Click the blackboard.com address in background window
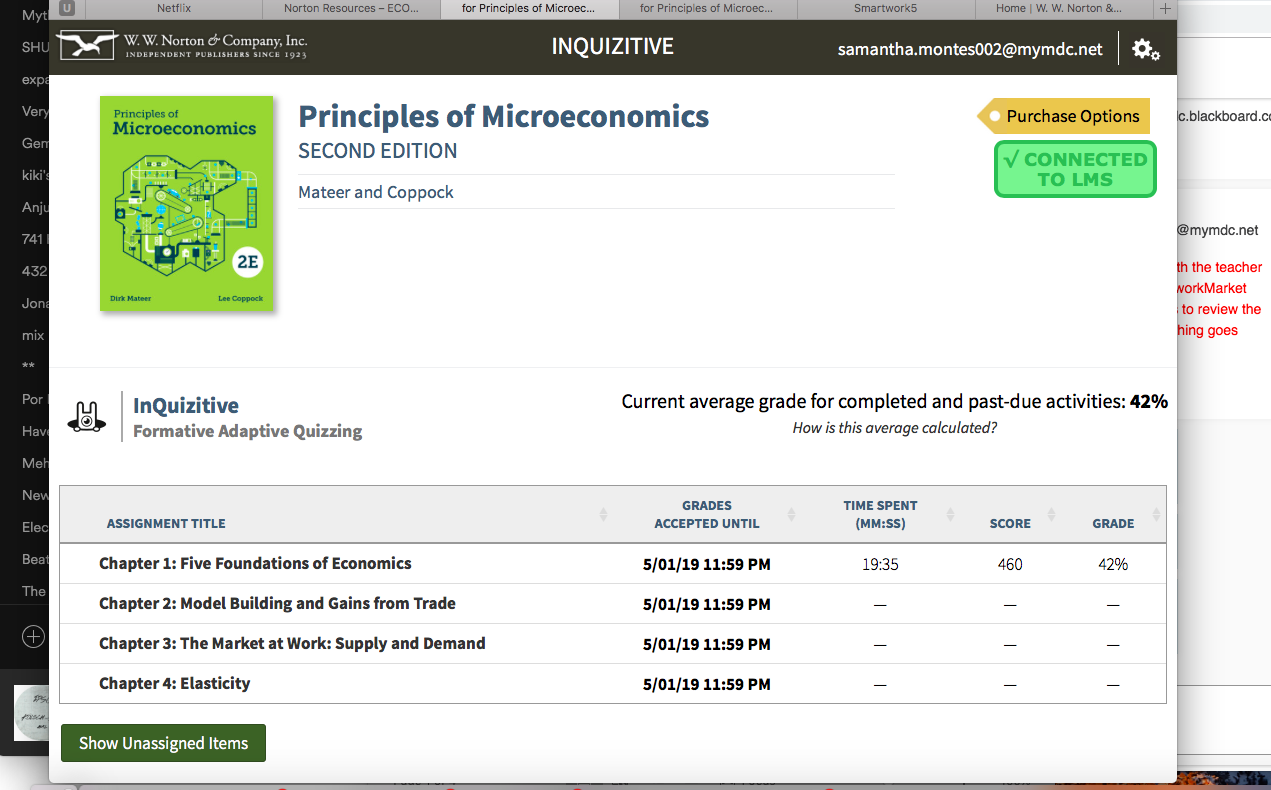 1224,116
